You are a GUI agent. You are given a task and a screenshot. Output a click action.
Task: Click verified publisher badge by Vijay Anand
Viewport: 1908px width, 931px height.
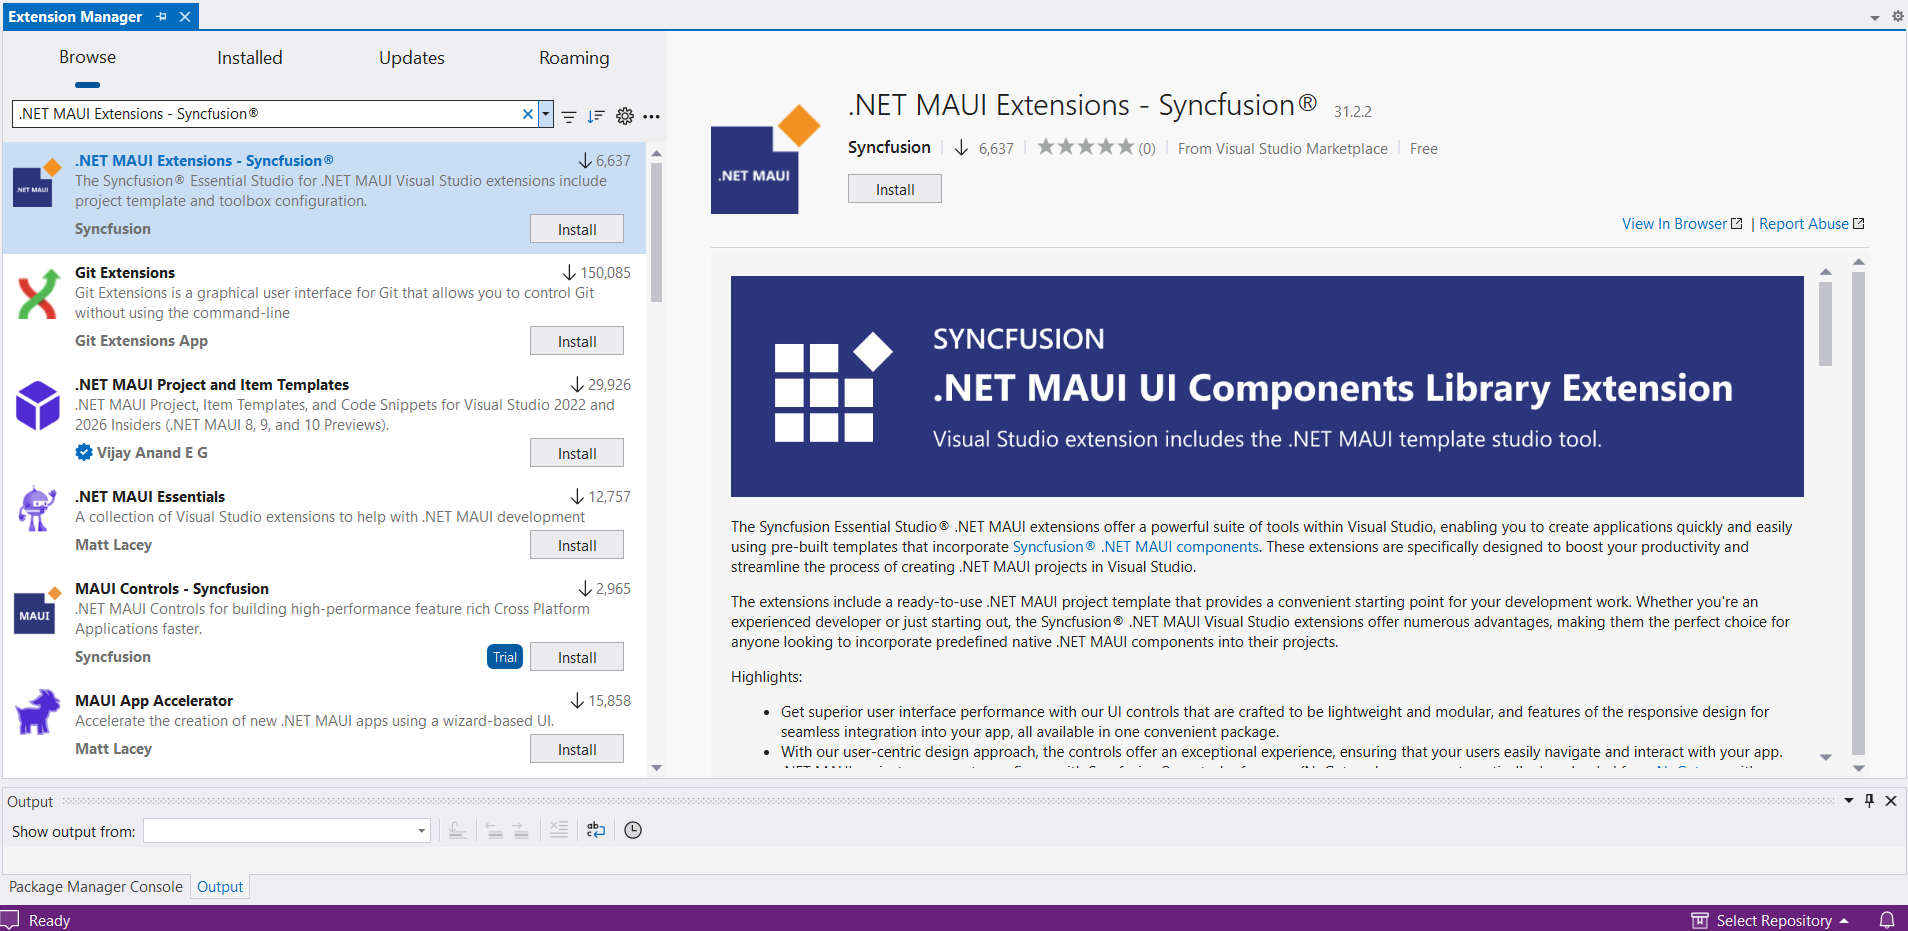click(x=84, y=452)
